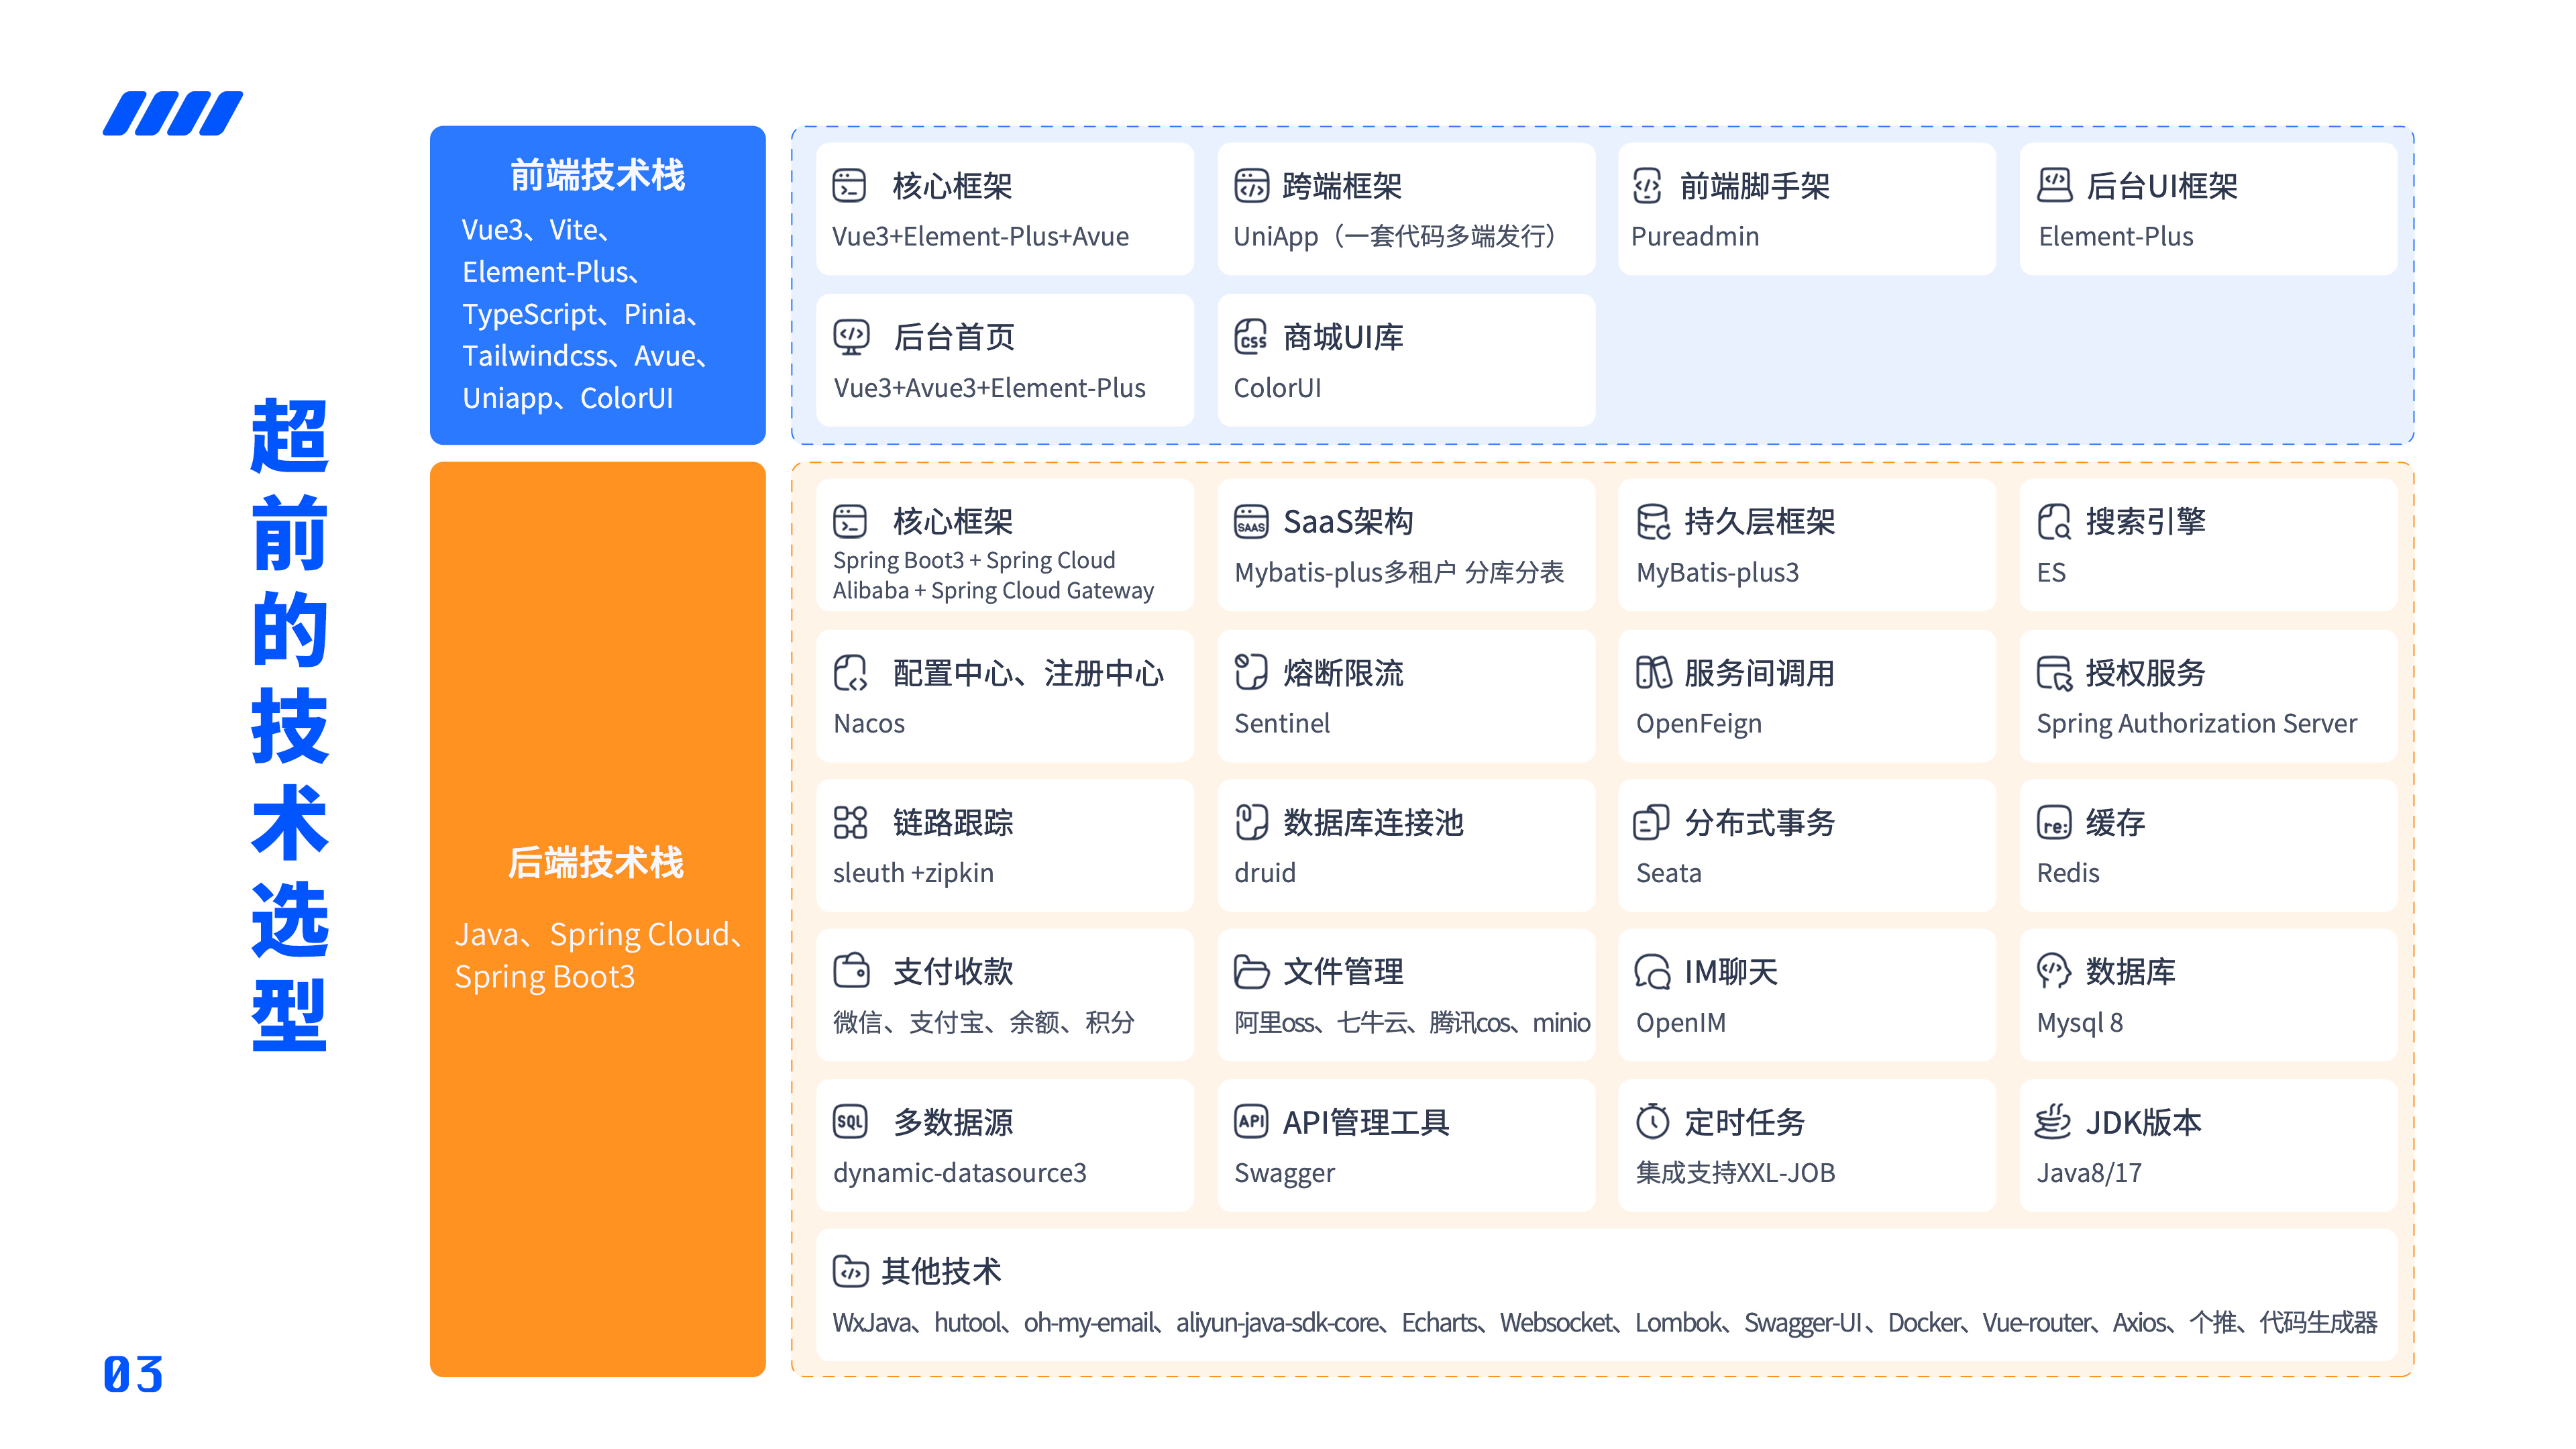
Task: Click the icon beside 数据库 Mysql 8
Action: [2054, 971]
